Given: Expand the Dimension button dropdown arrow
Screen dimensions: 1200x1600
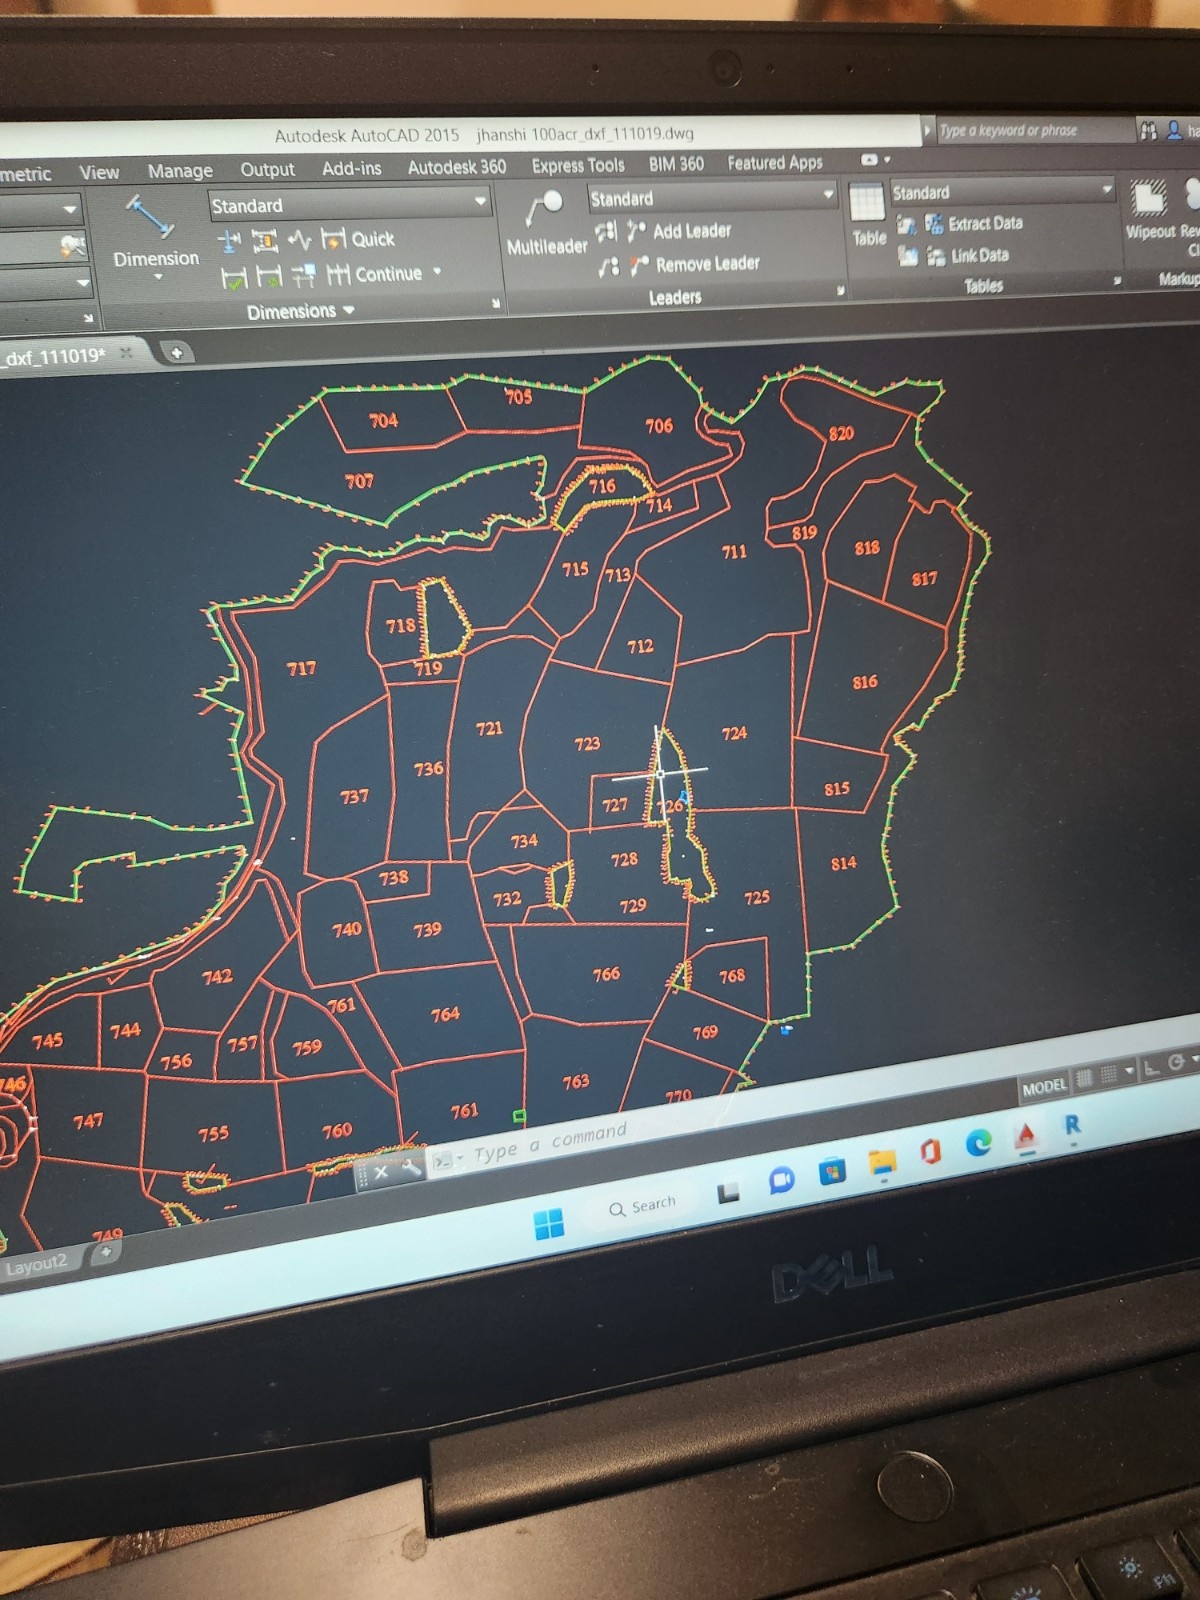Looking at the screenshot, I should [x=158, y=277].
